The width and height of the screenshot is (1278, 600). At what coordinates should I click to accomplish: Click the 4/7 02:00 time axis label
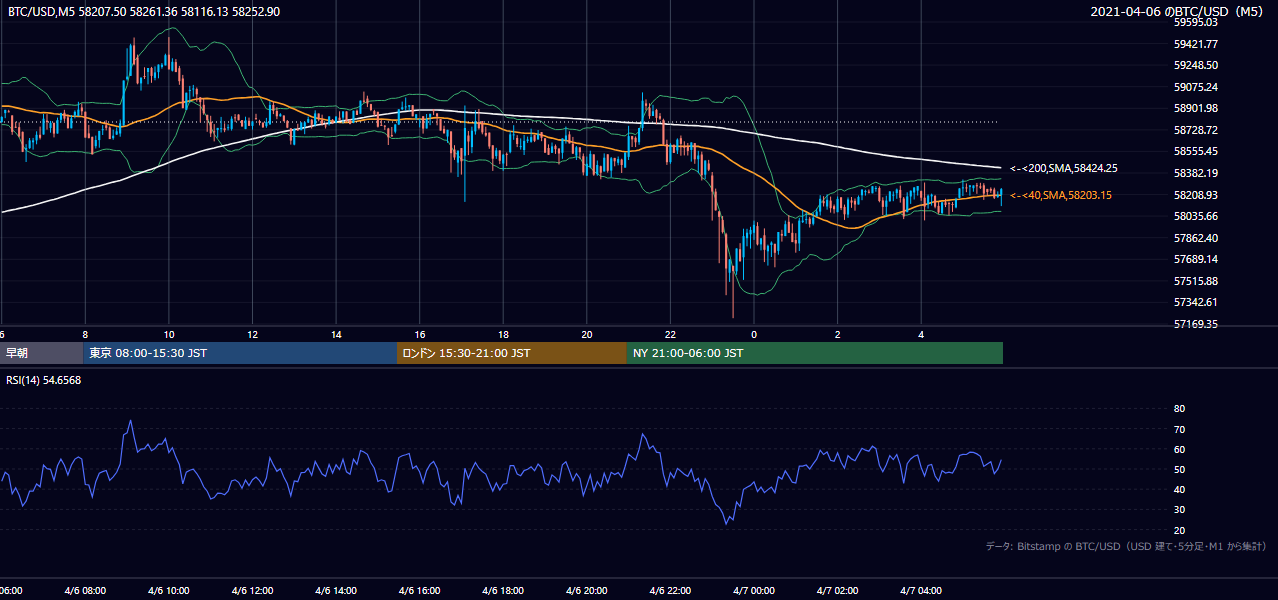tap(838, 591)
